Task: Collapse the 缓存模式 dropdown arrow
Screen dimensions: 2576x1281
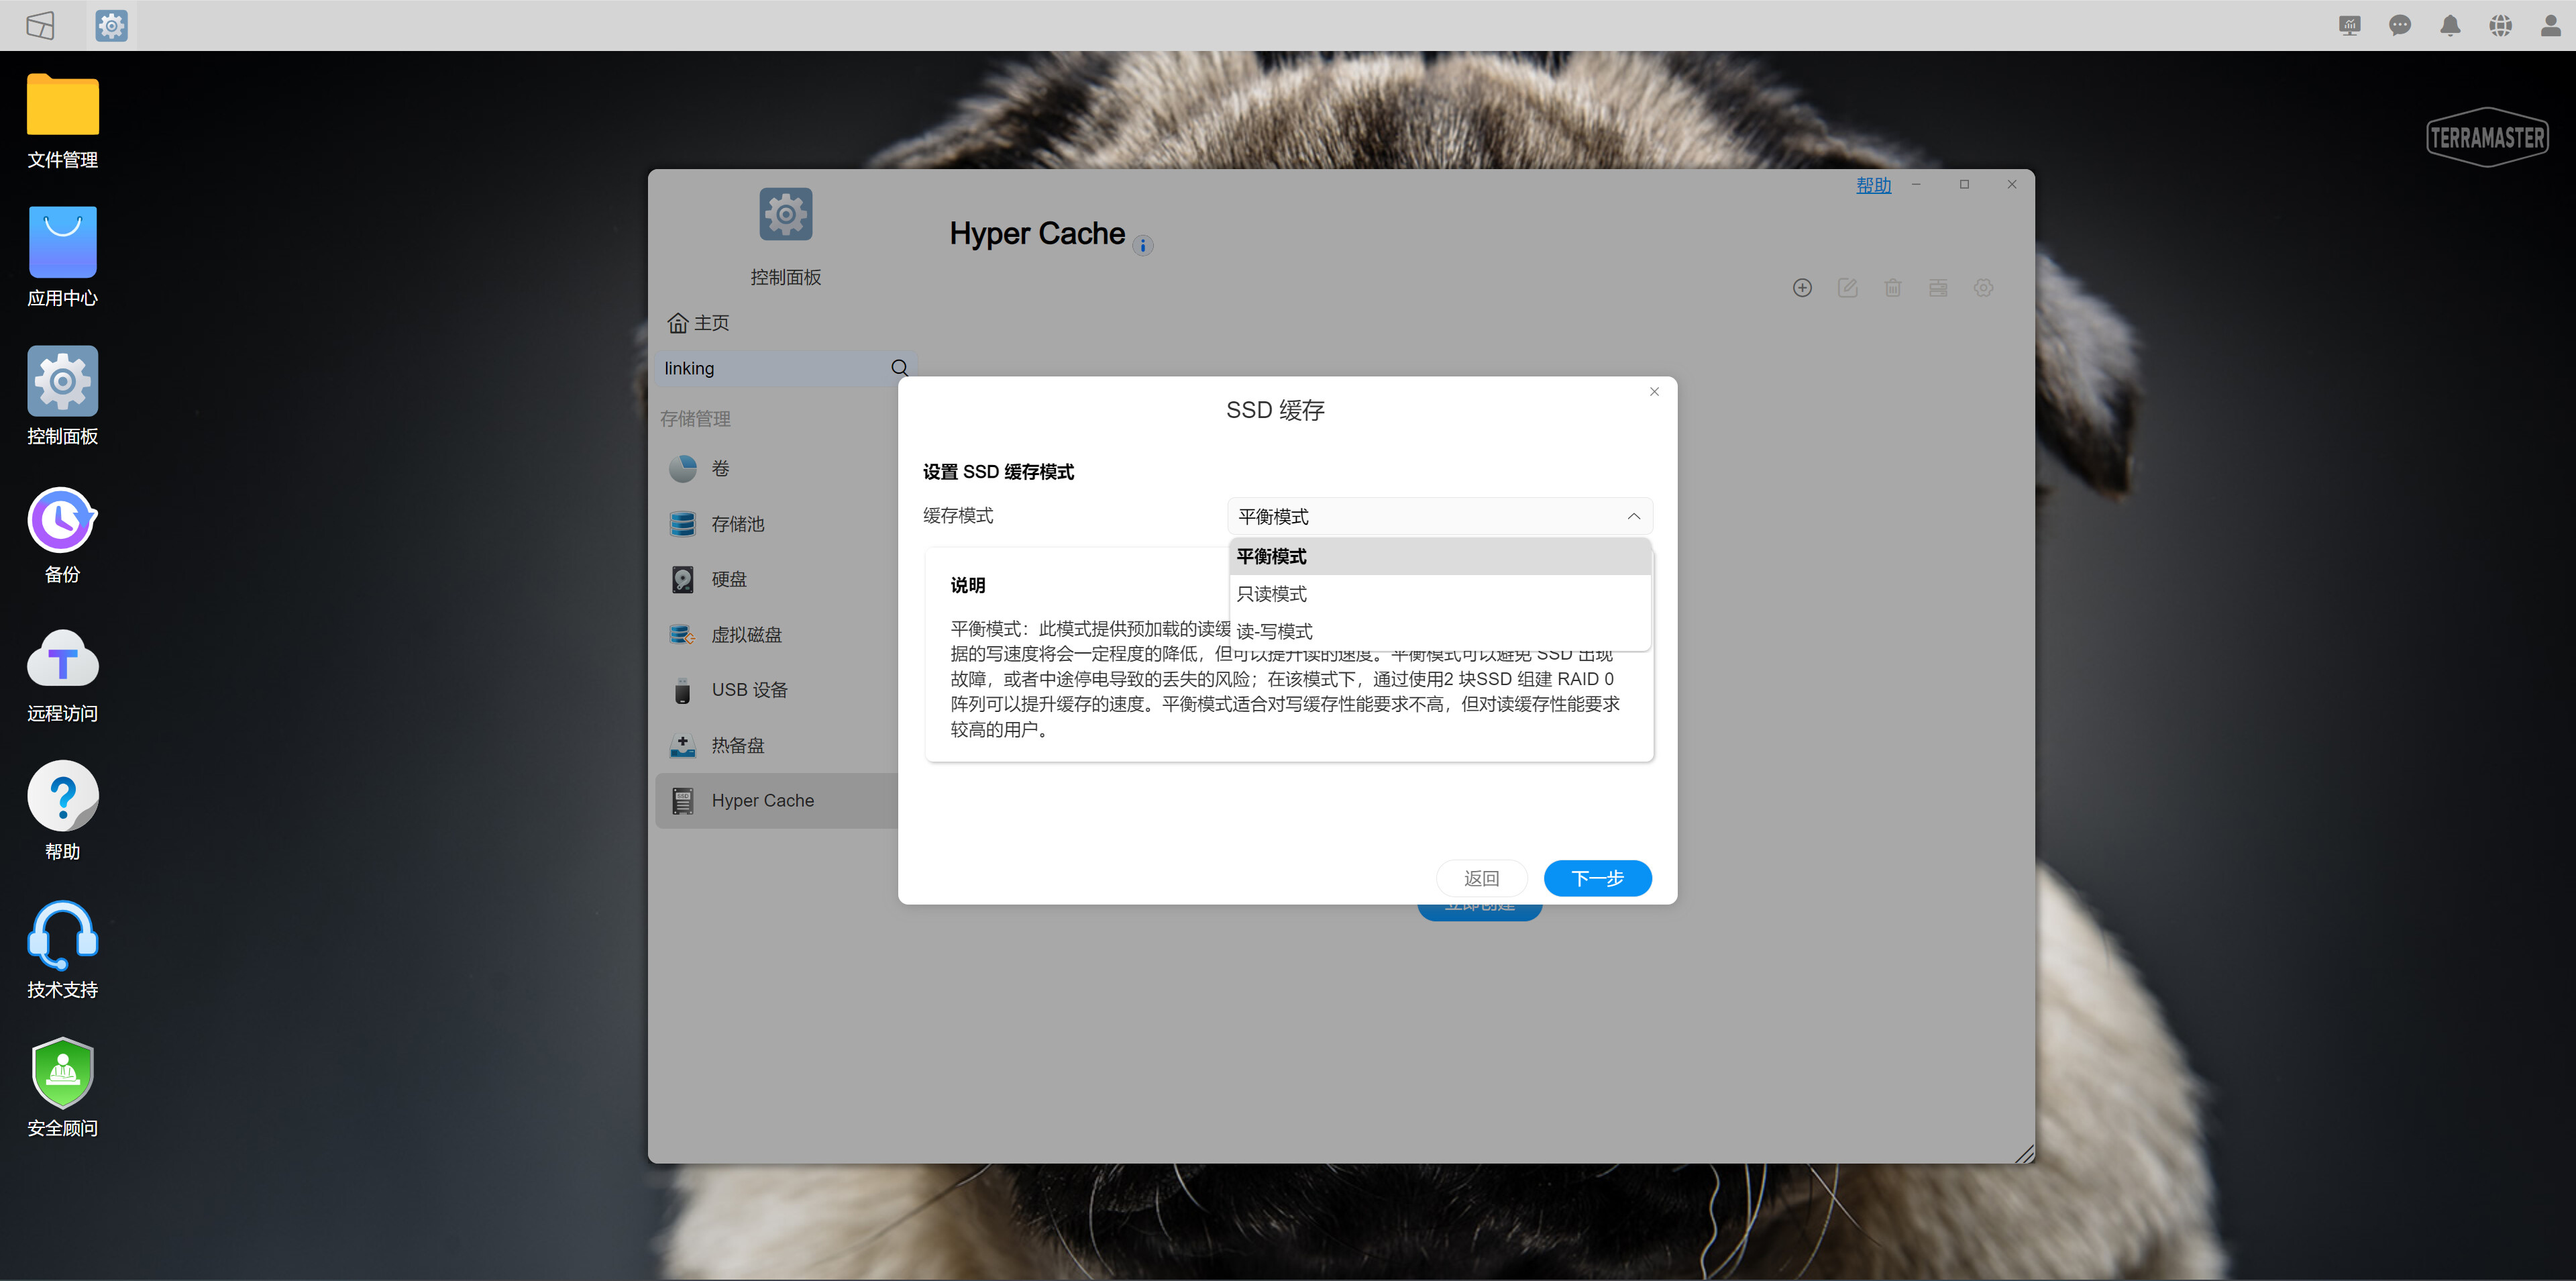Action: (1633, 516)
